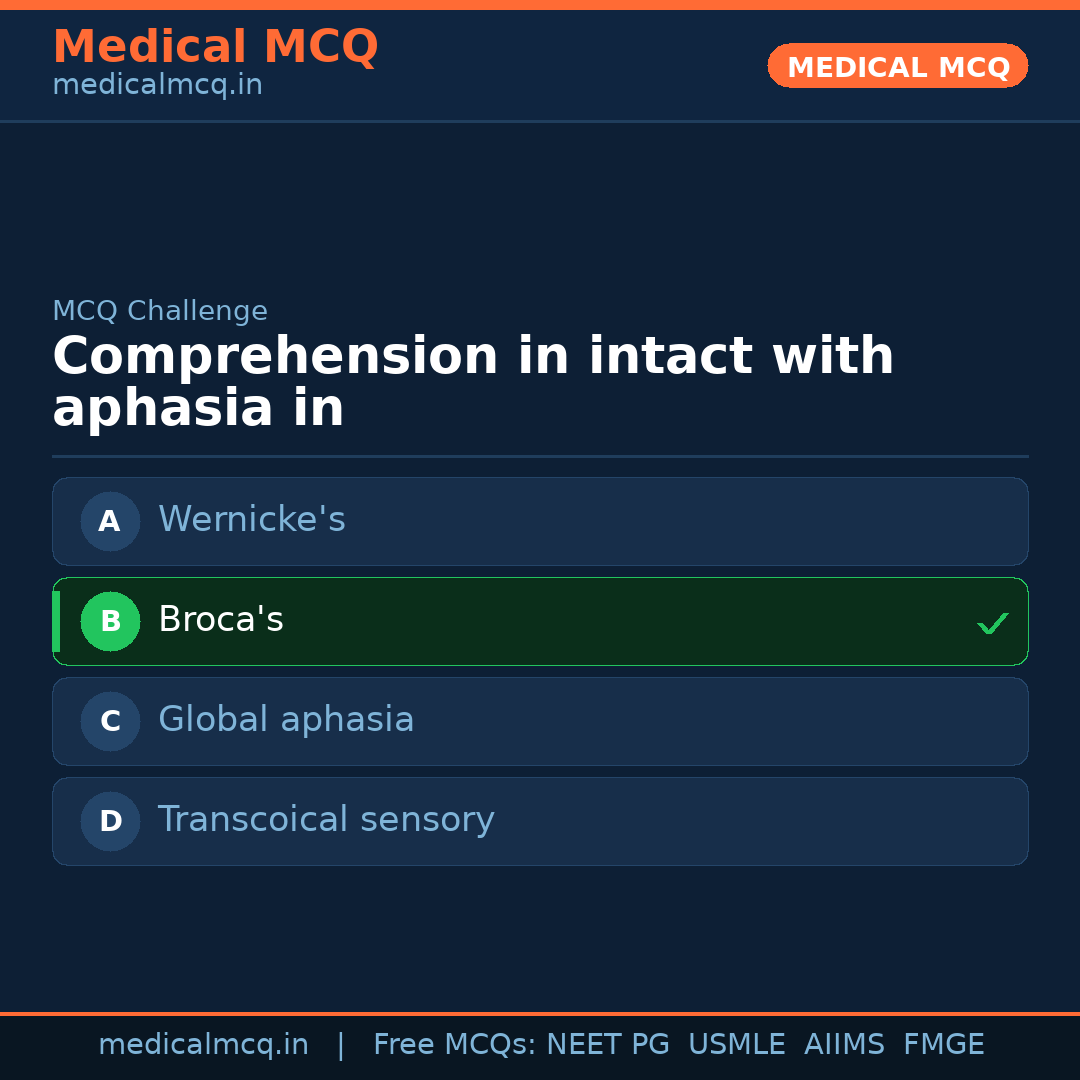Click the Medical MCQ orange title logo
The height and width of the screenshot is (1080, 1080).
215,47
